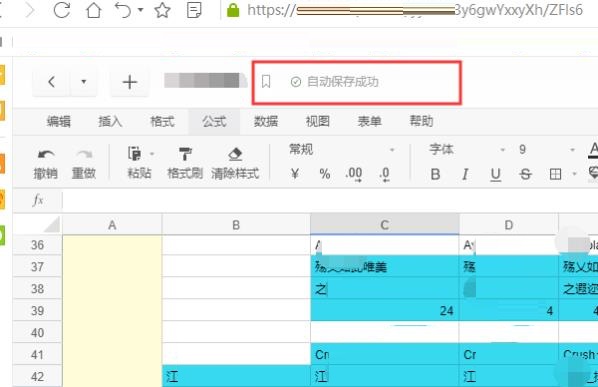Click the fx function icon

click(38, 200)
